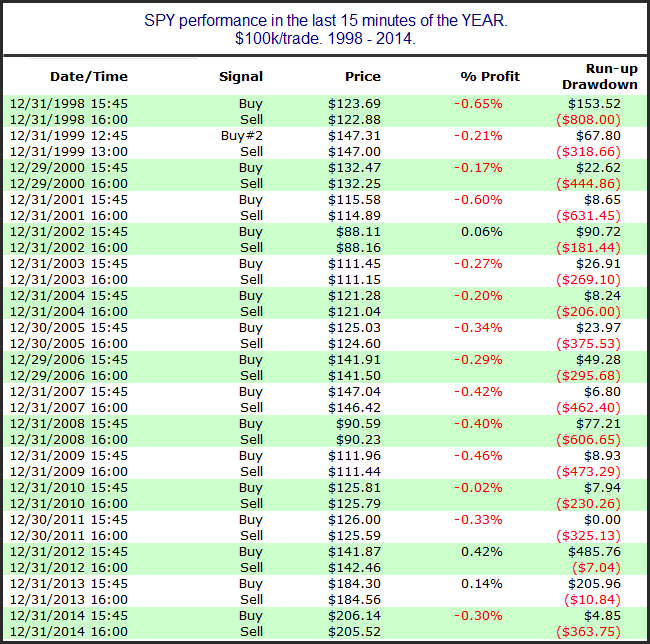Click the $90.59 buy price
The width and height of the screenshot is (650, 644).
(x=358, y=424)
